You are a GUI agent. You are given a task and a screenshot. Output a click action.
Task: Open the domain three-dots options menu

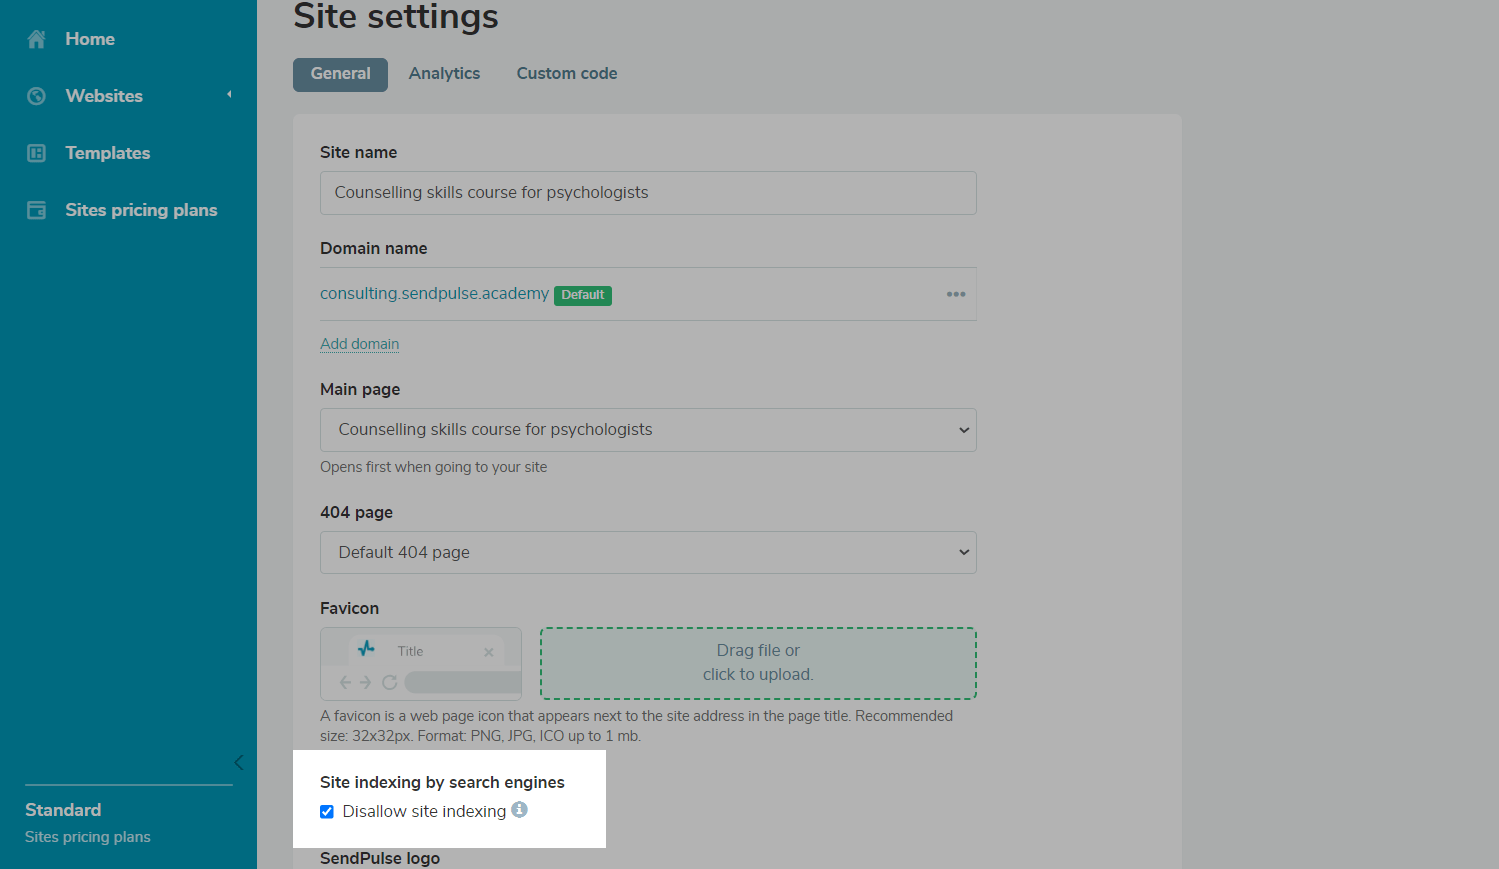click(956, 294)
